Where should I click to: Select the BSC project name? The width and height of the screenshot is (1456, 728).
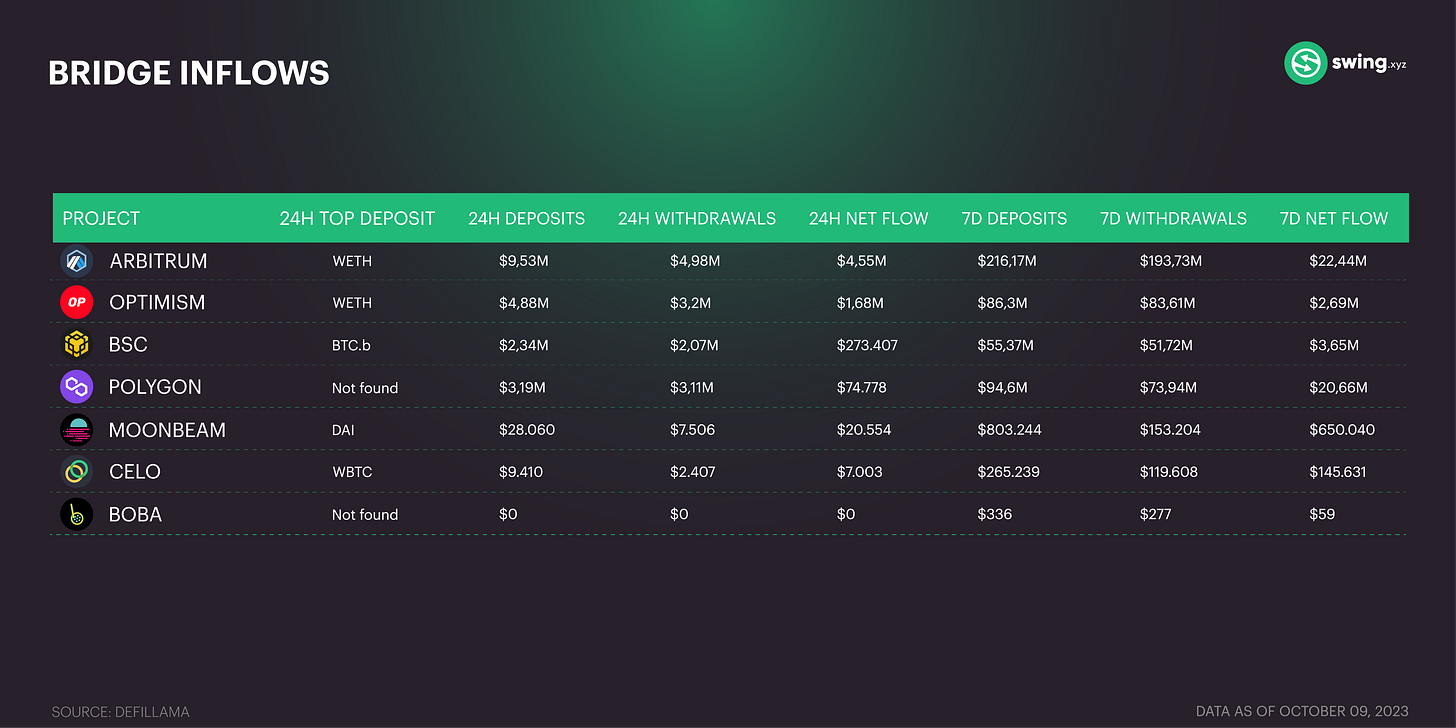pyautogui.click(x=128, y=345)
